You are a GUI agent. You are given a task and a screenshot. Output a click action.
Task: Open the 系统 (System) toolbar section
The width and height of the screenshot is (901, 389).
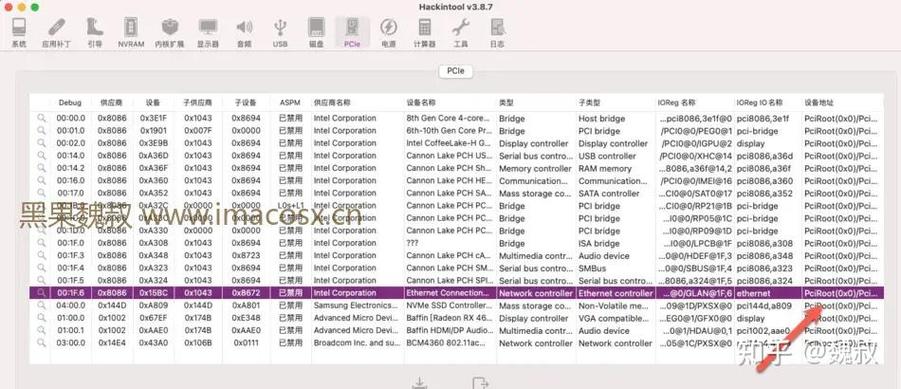click(x=19, y=32)
